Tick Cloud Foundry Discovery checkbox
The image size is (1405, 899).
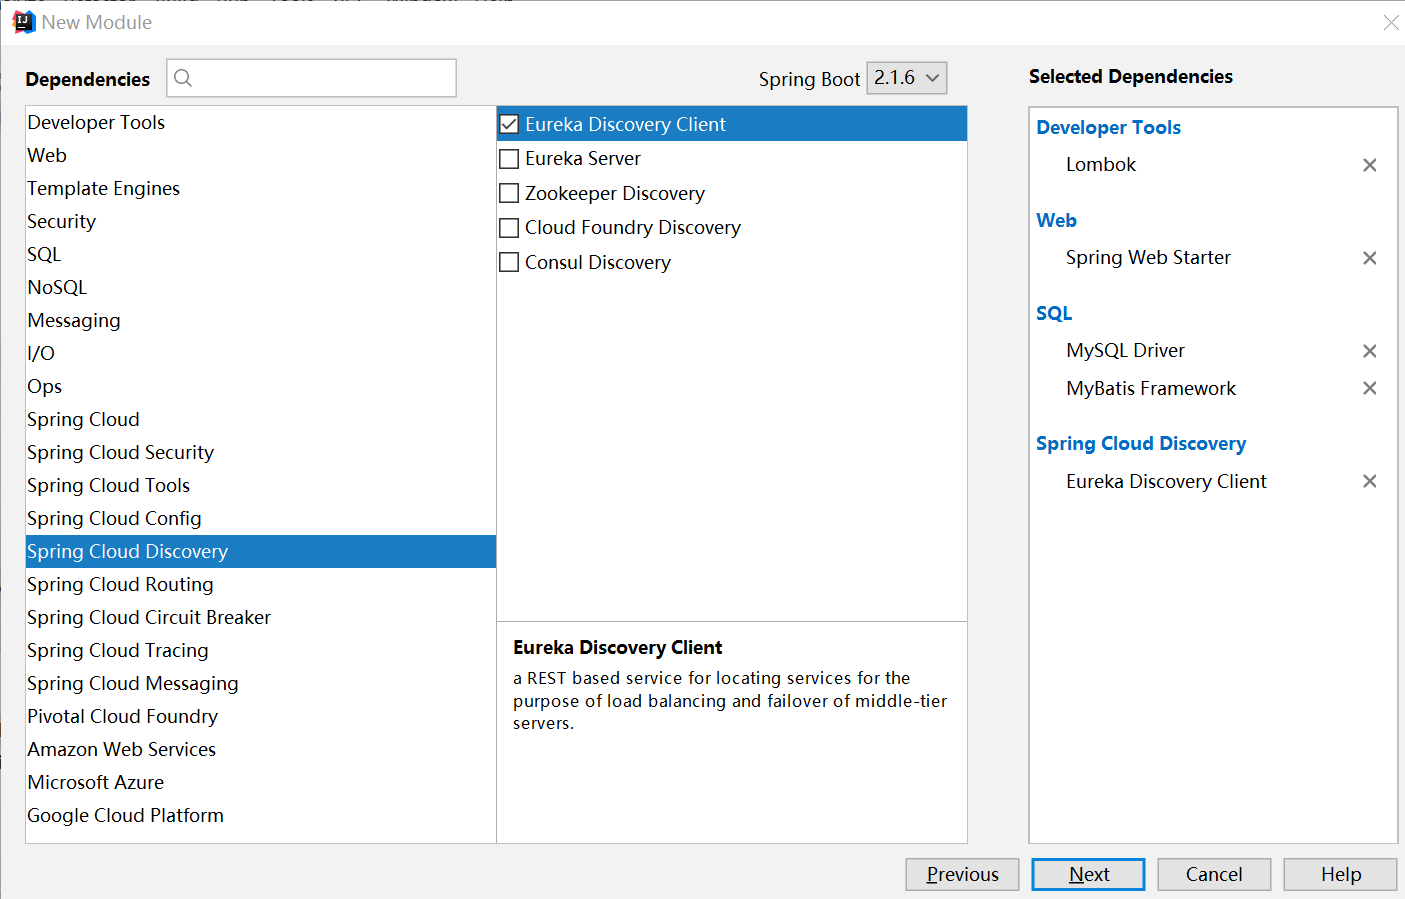pos(509,228)
